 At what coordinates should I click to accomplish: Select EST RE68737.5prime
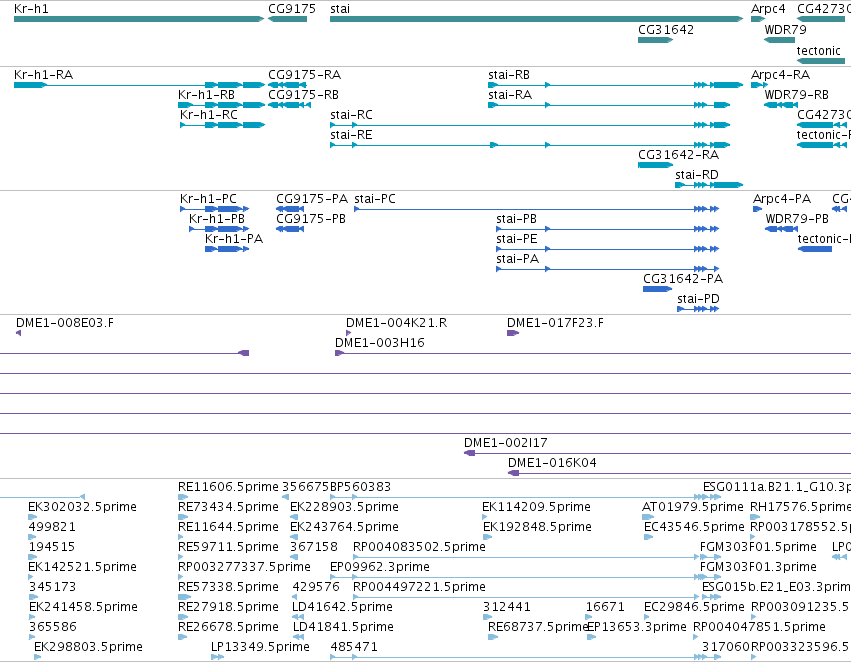point(493,638)
